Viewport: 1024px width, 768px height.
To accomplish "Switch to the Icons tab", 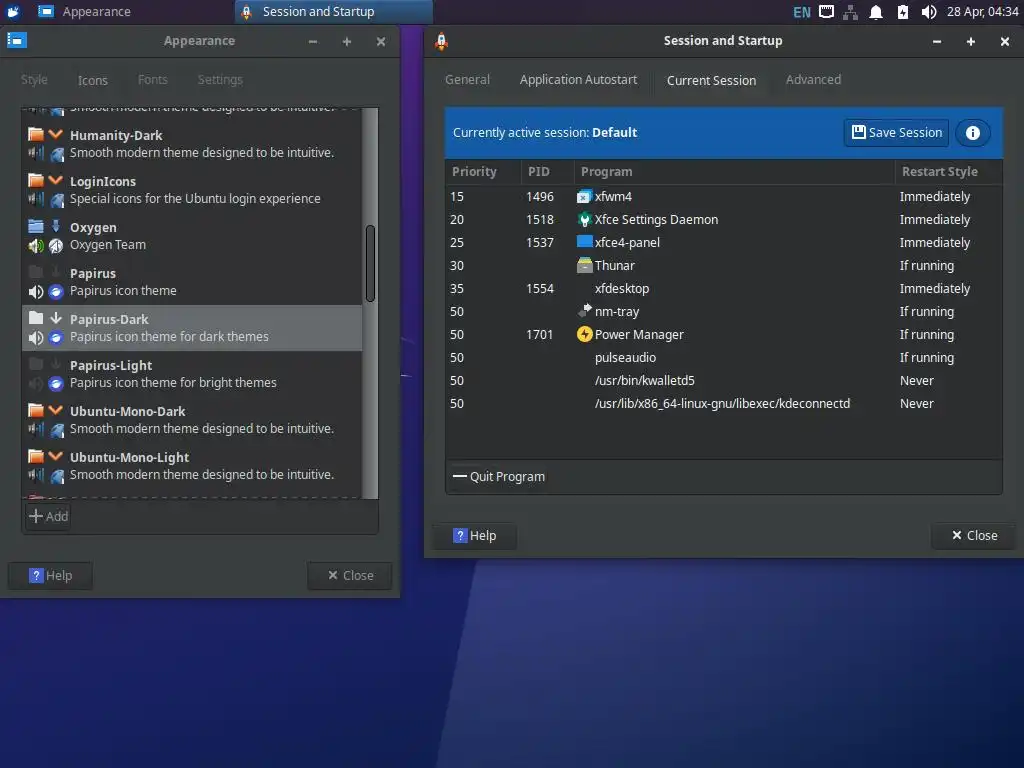I will click(x=93, y=80).
